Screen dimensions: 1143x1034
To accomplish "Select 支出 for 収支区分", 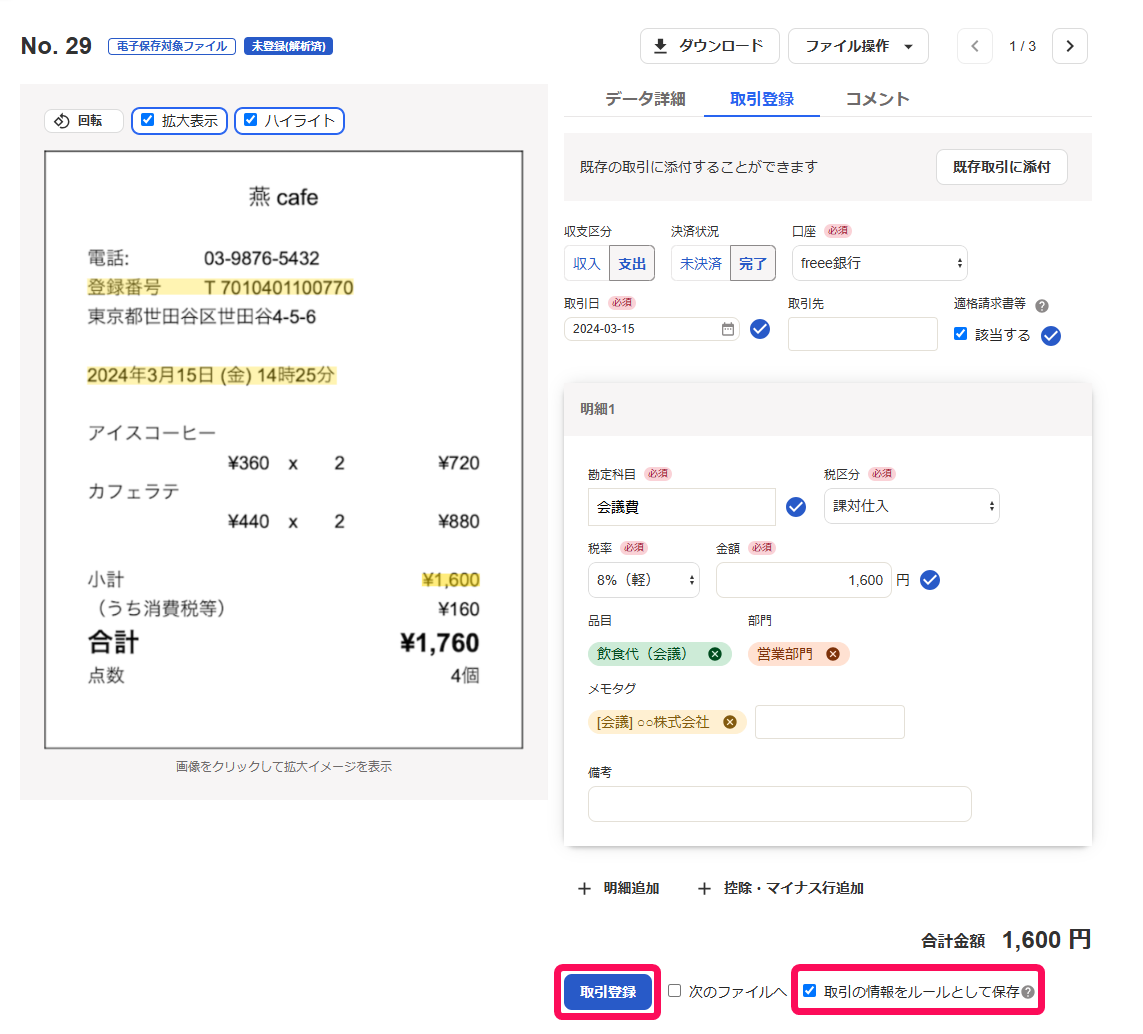I will (x=632, y=263).
